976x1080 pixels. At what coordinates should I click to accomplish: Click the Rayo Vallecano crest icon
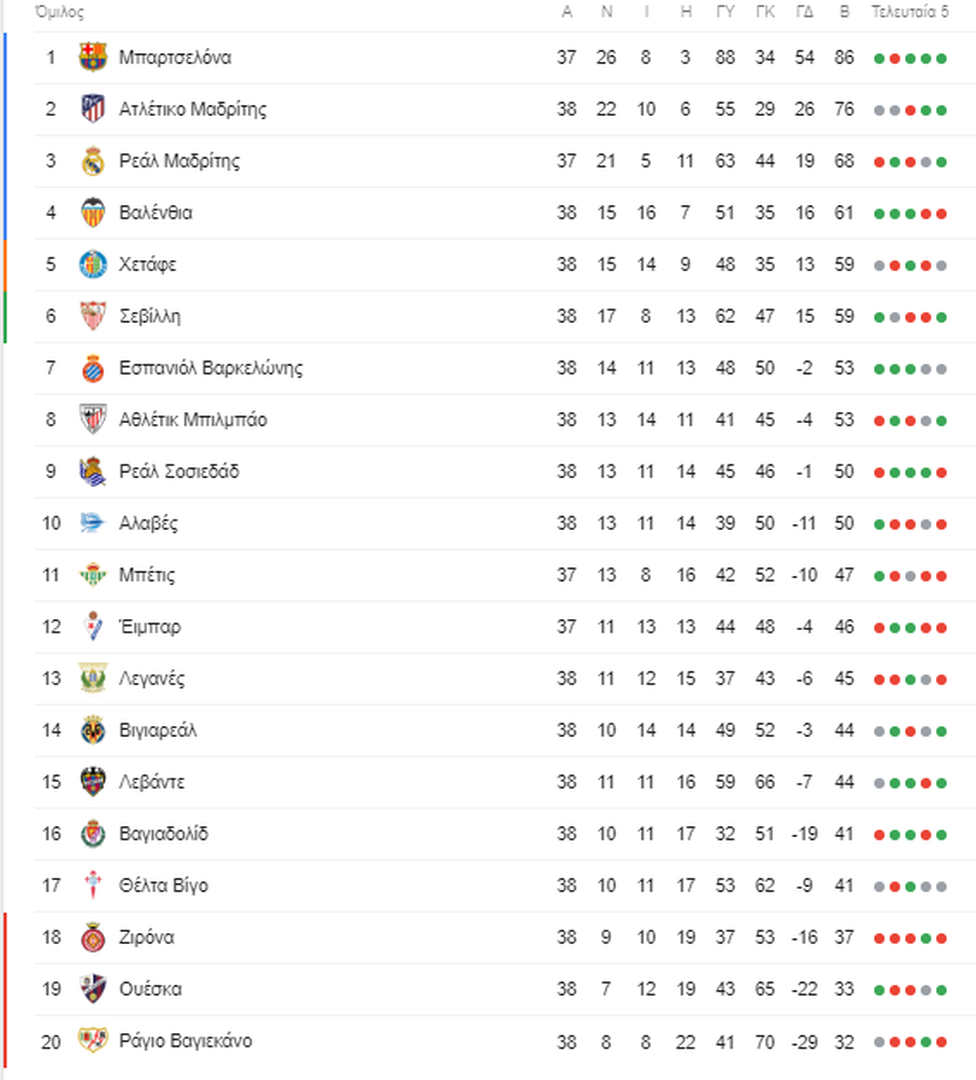93,1040
